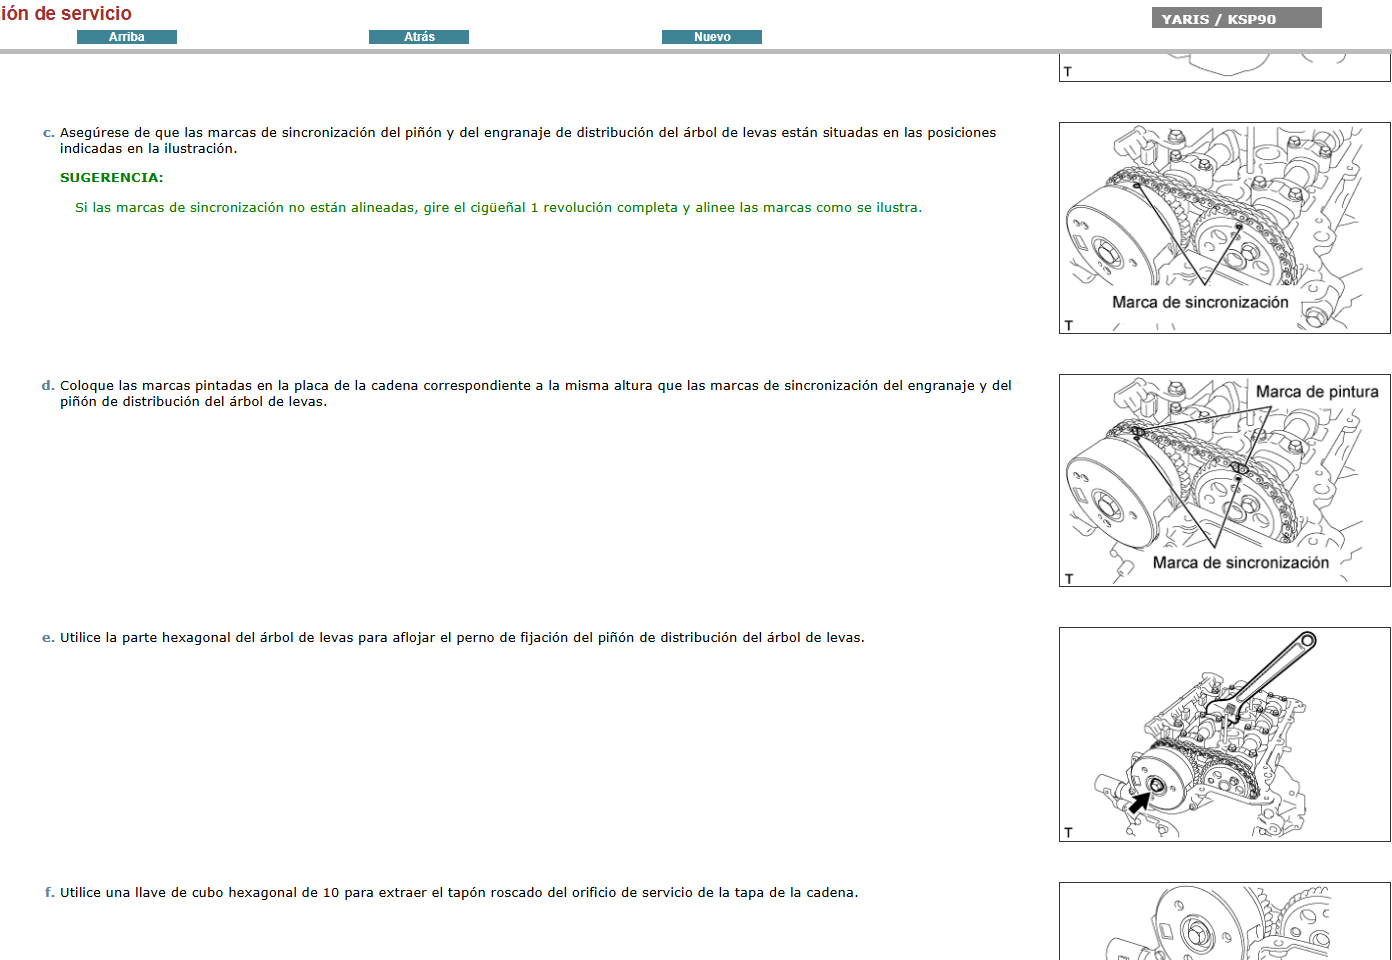This screenshot has width=1392, height=960.
Task: Click step f text about the hex socket
Action: 458,893
